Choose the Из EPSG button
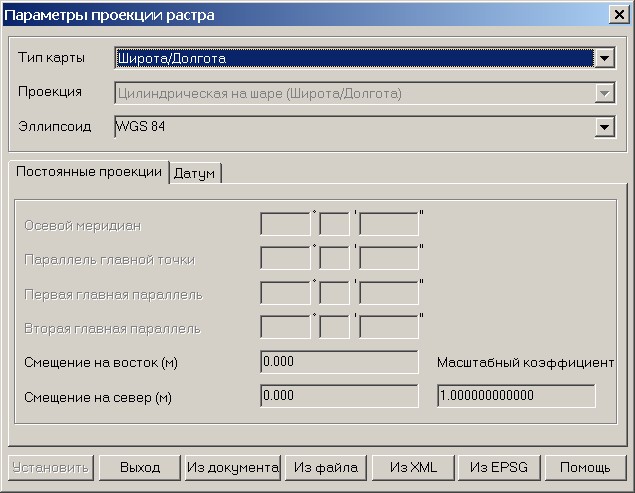The height and width of the screenshot is (493, 635). point(505,467)
